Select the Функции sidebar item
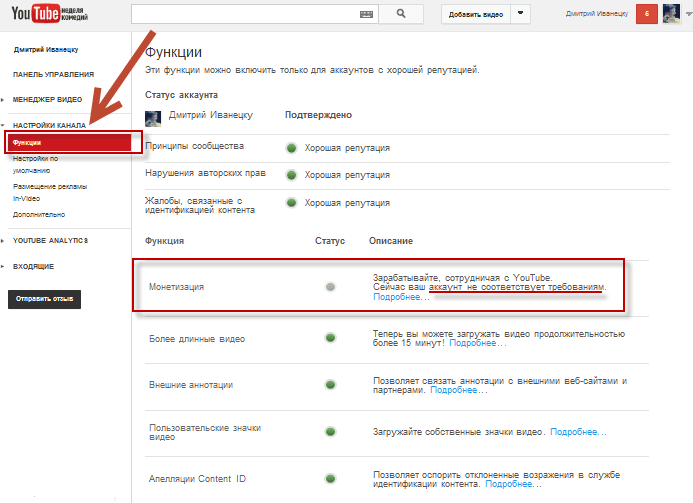This screenshot has width=693, height=503. click(69, 142)
